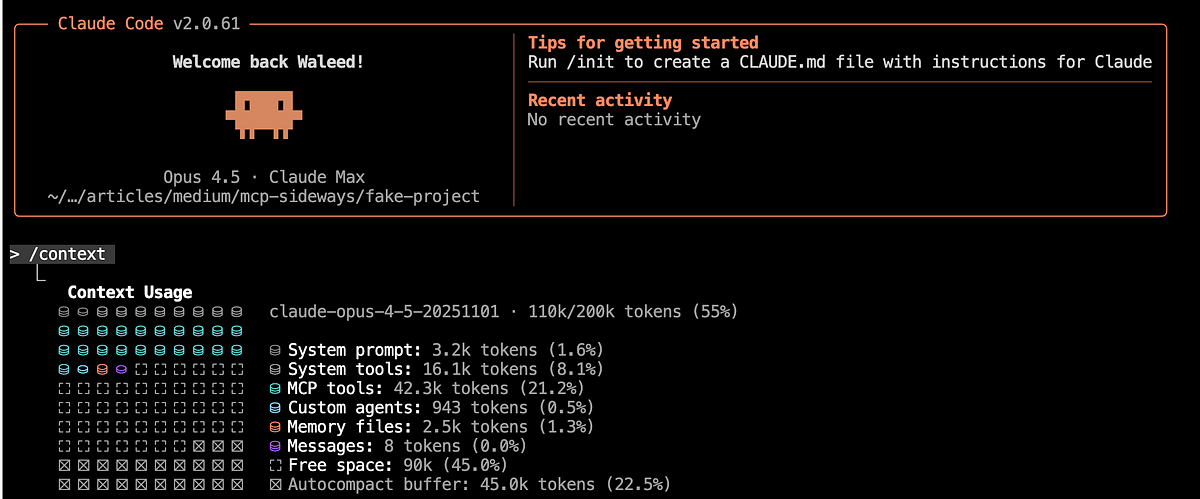Click the Claude Code pixel mascot
Image resolution: width=1200 pixels, height=499 pixels.
click(263, 113)
